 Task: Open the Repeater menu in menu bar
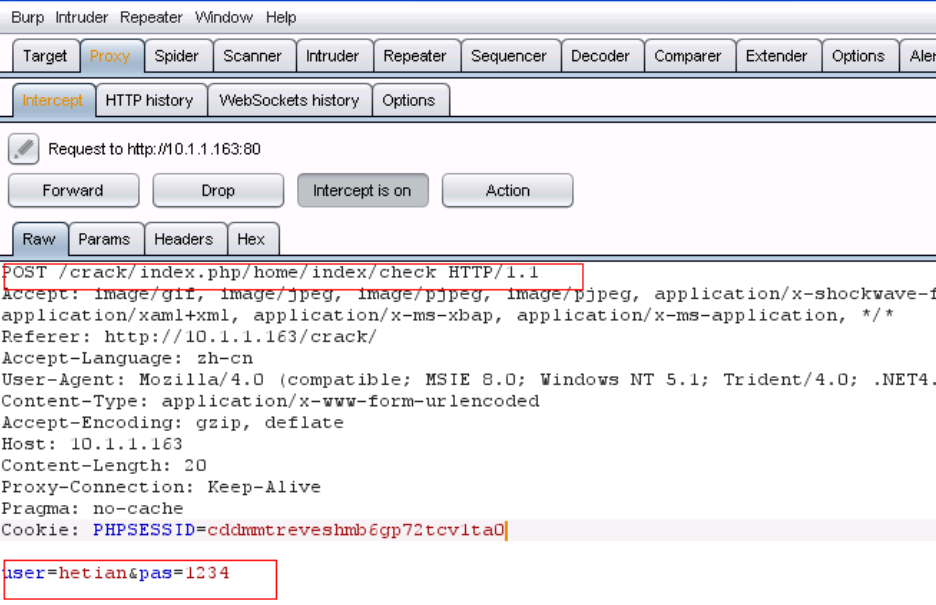click(151, 17)
